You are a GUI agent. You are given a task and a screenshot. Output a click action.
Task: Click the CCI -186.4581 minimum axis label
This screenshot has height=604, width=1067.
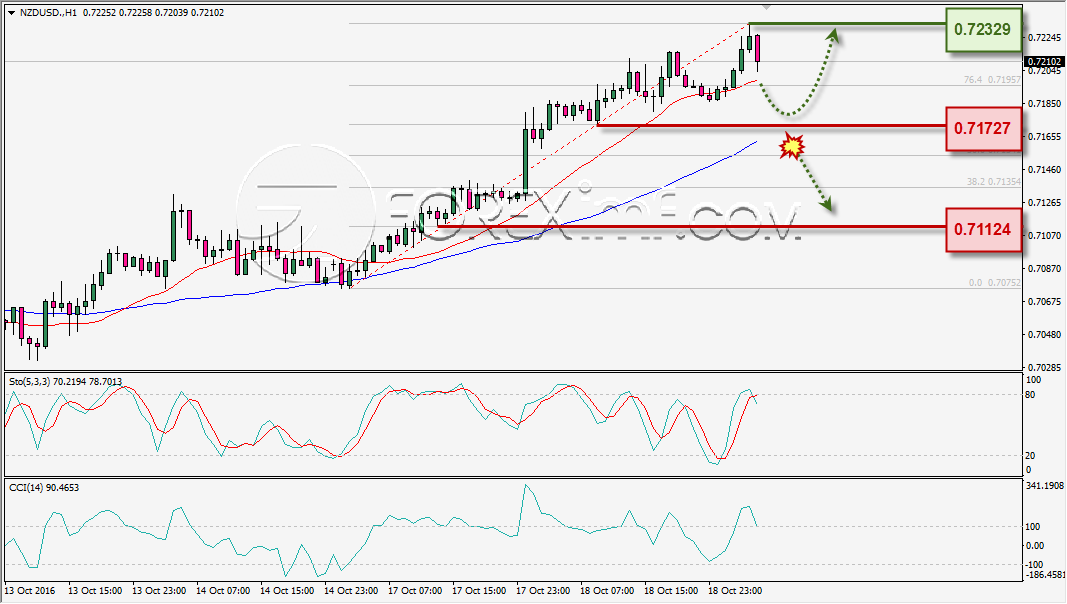1045,575
